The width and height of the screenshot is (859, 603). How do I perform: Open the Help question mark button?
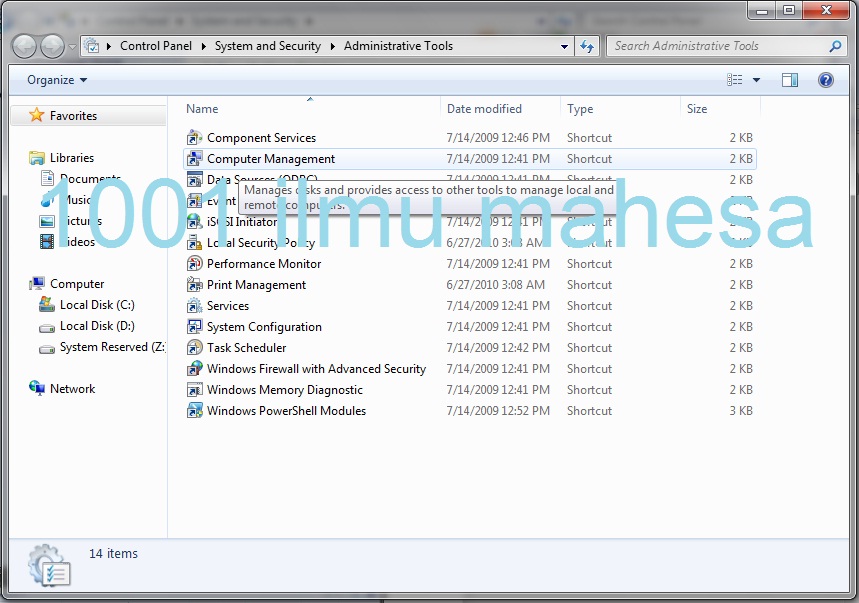(x=826, y=80)
